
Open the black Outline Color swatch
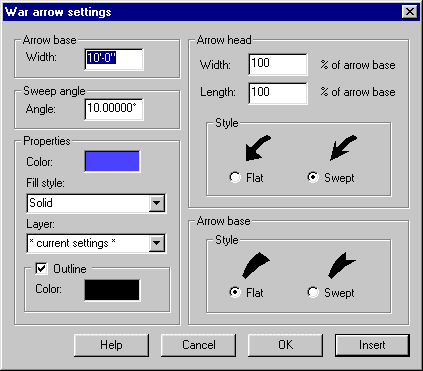(x=112, y=290)
